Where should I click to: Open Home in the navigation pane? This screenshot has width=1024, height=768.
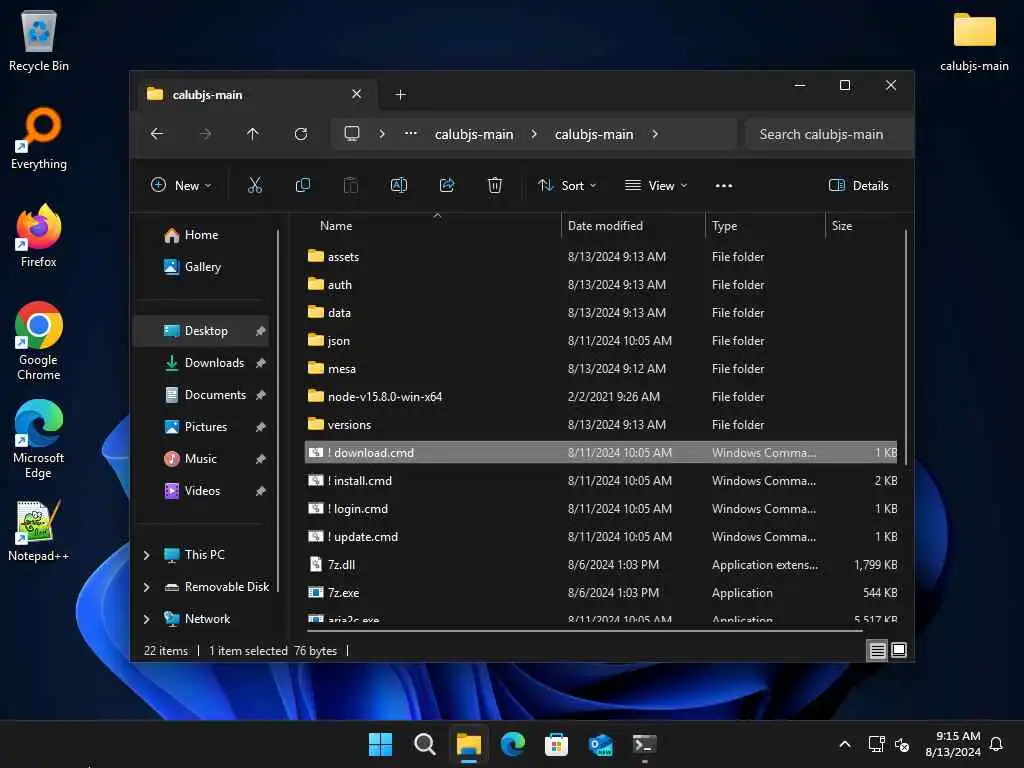pos(201,235)
